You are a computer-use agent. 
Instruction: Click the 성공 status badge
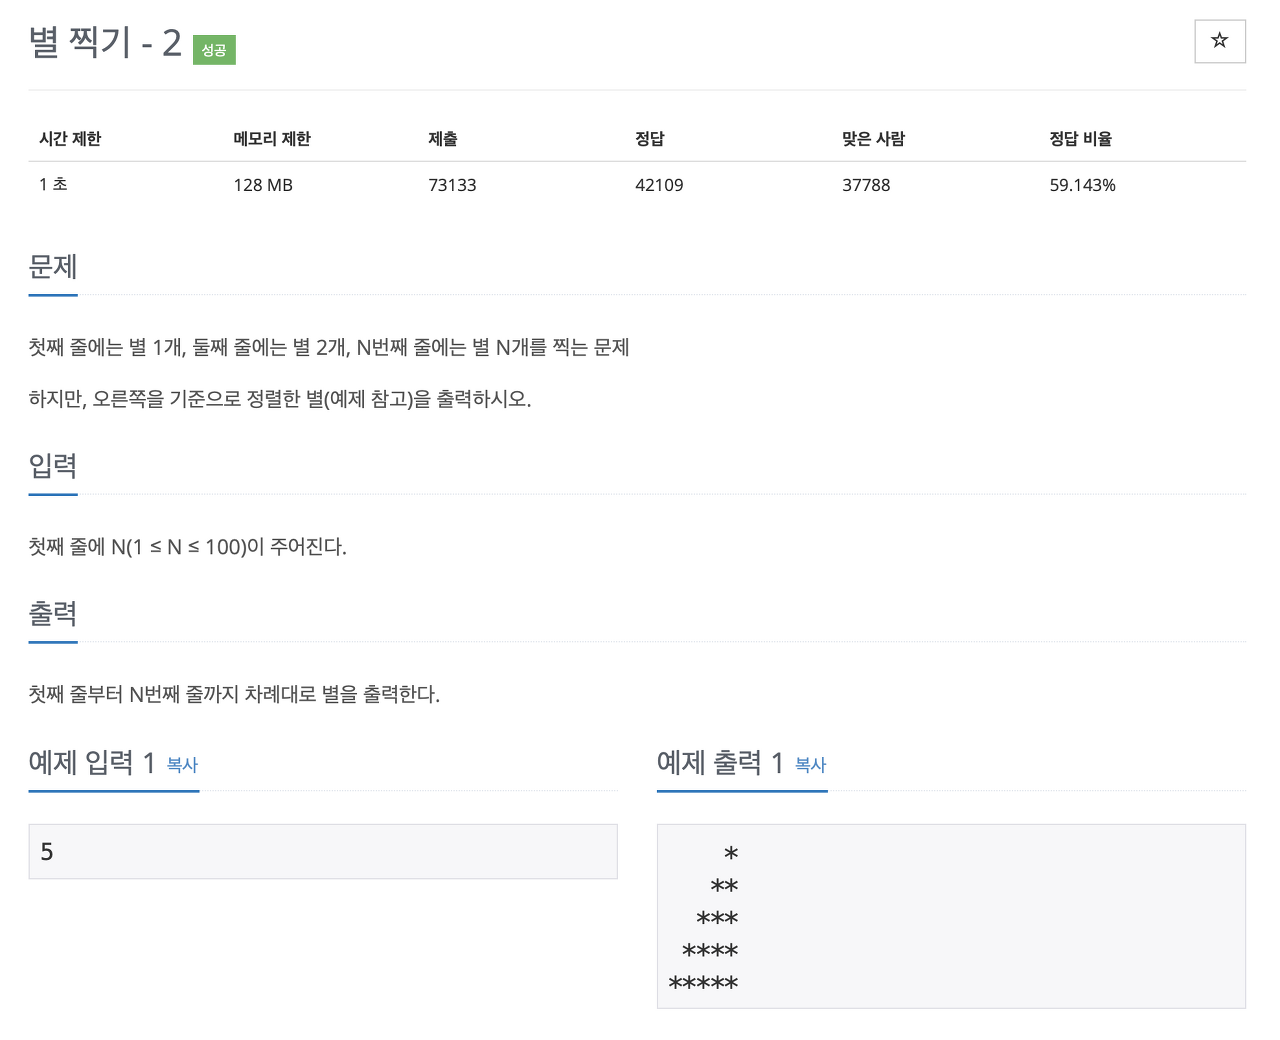click(x=213, y=49)
